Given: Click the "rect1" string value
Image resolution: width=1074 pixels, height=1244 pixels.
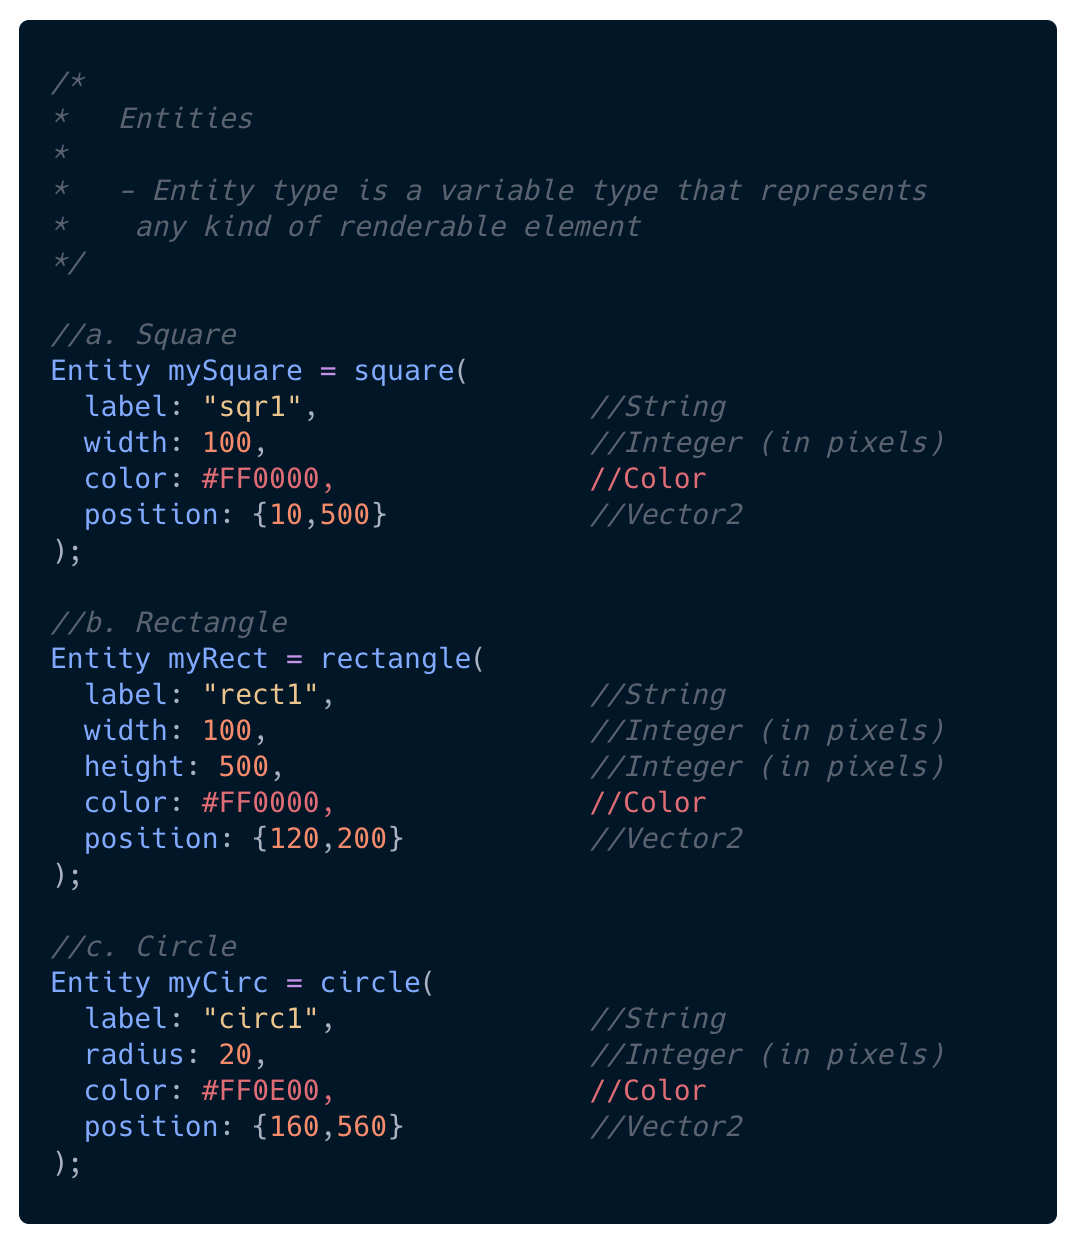Looking at the screenshot, I should coord(260,695).
